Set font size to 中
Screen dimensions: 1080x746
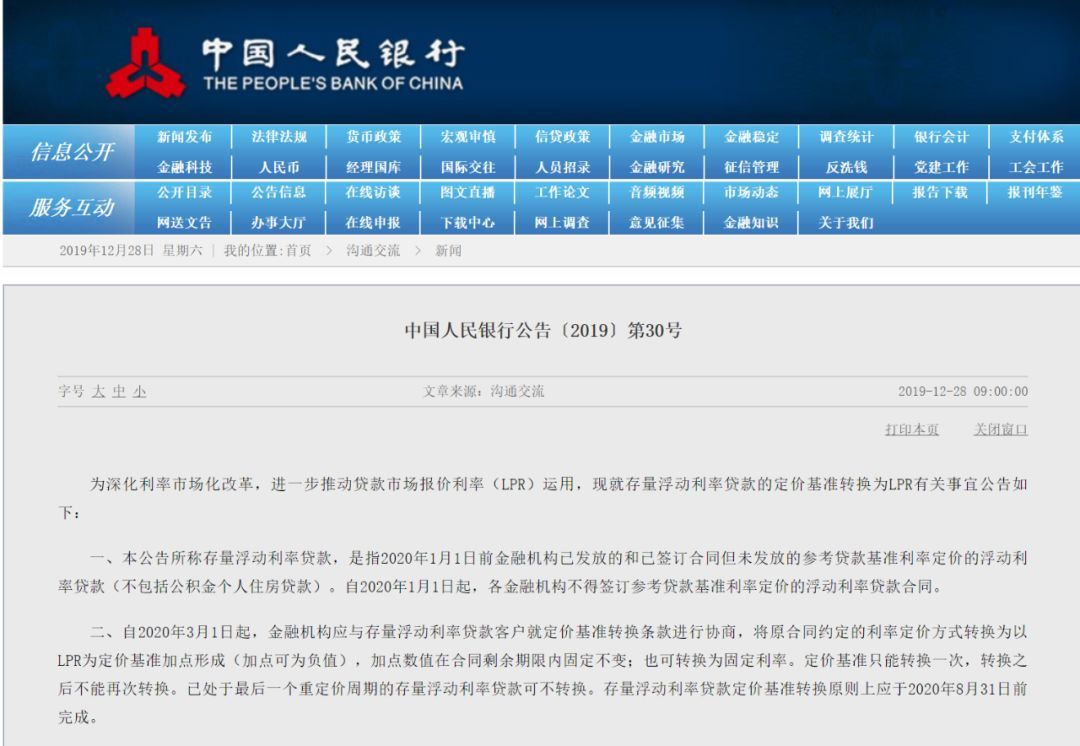(x=119, y=392)
